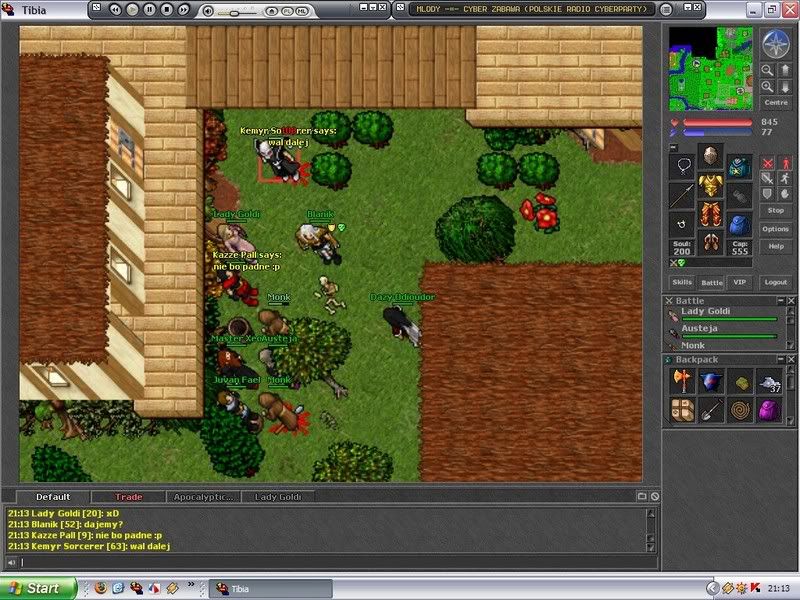Open the Help button

tap(776, 246)
